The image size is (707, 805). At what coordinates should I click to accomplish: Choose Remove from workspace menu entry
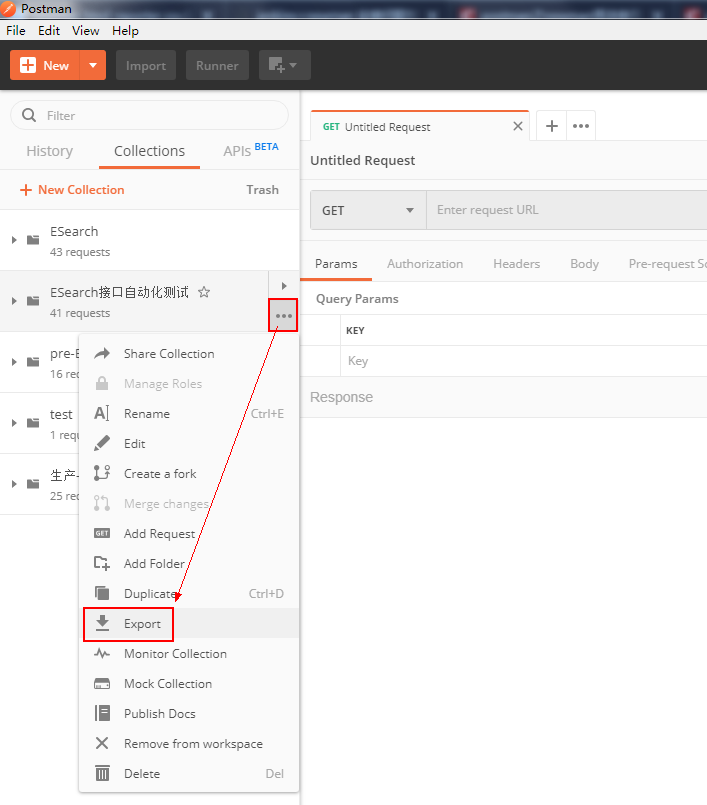pyautogui.click(x=189, y=744)
